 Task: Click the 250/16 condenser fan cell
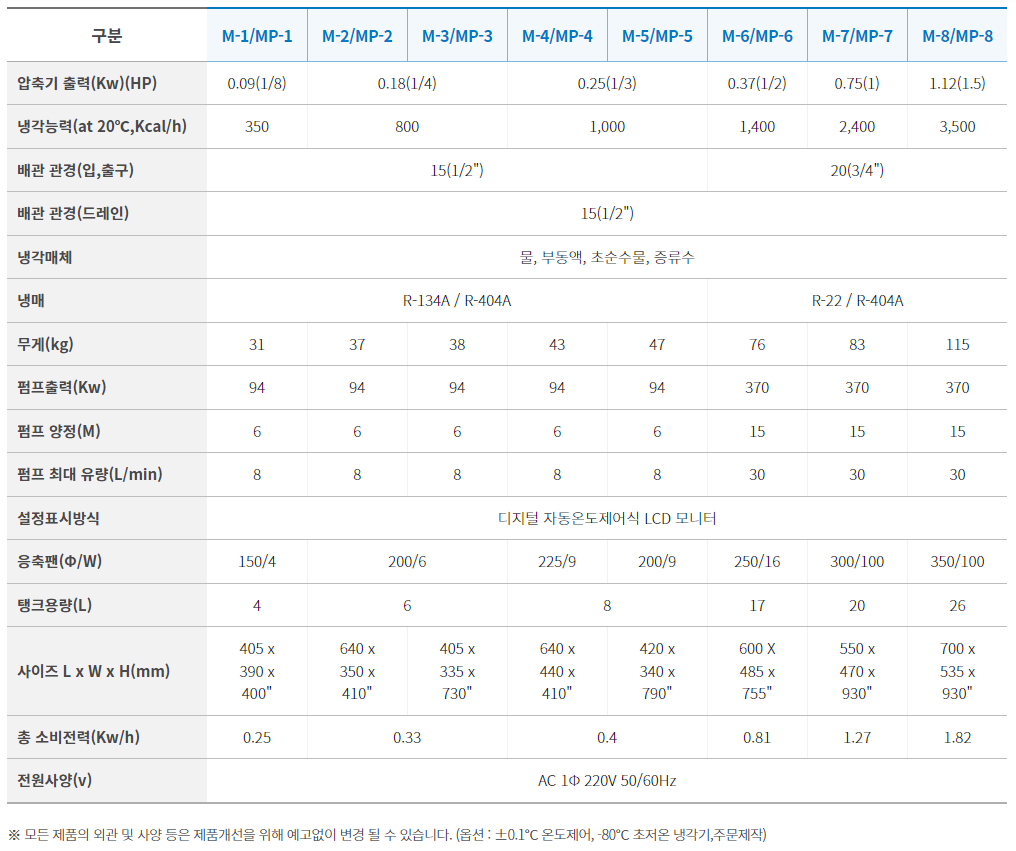point(757,561)
